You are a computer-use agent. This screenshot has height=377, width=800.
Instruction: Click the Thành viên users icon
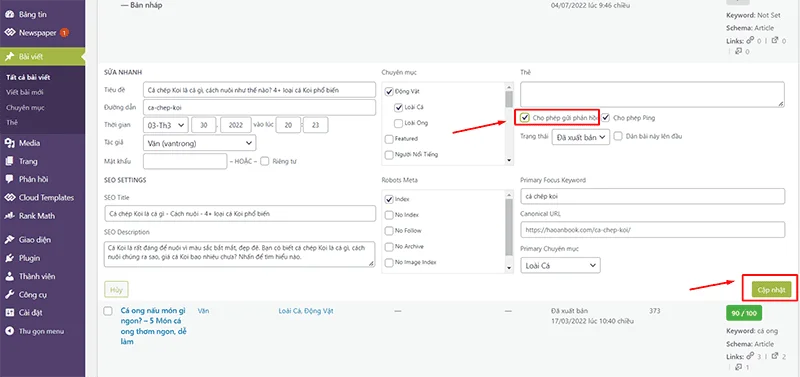(9, 277)
